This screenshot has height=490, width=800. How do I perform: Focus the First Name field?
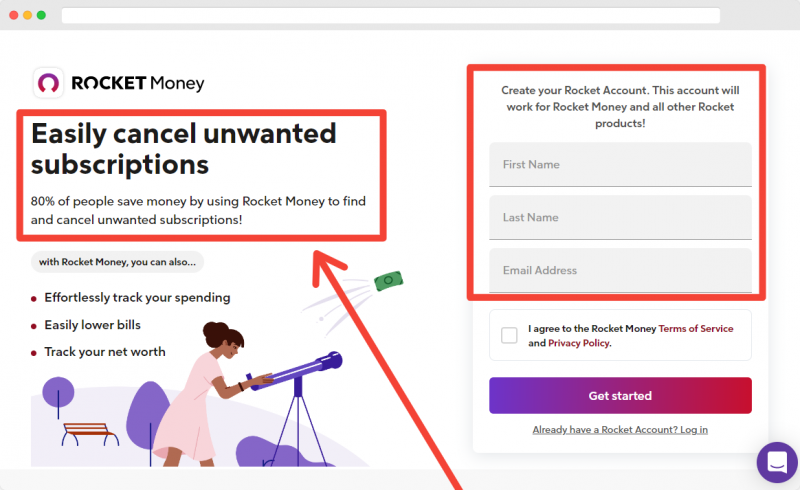620,164
